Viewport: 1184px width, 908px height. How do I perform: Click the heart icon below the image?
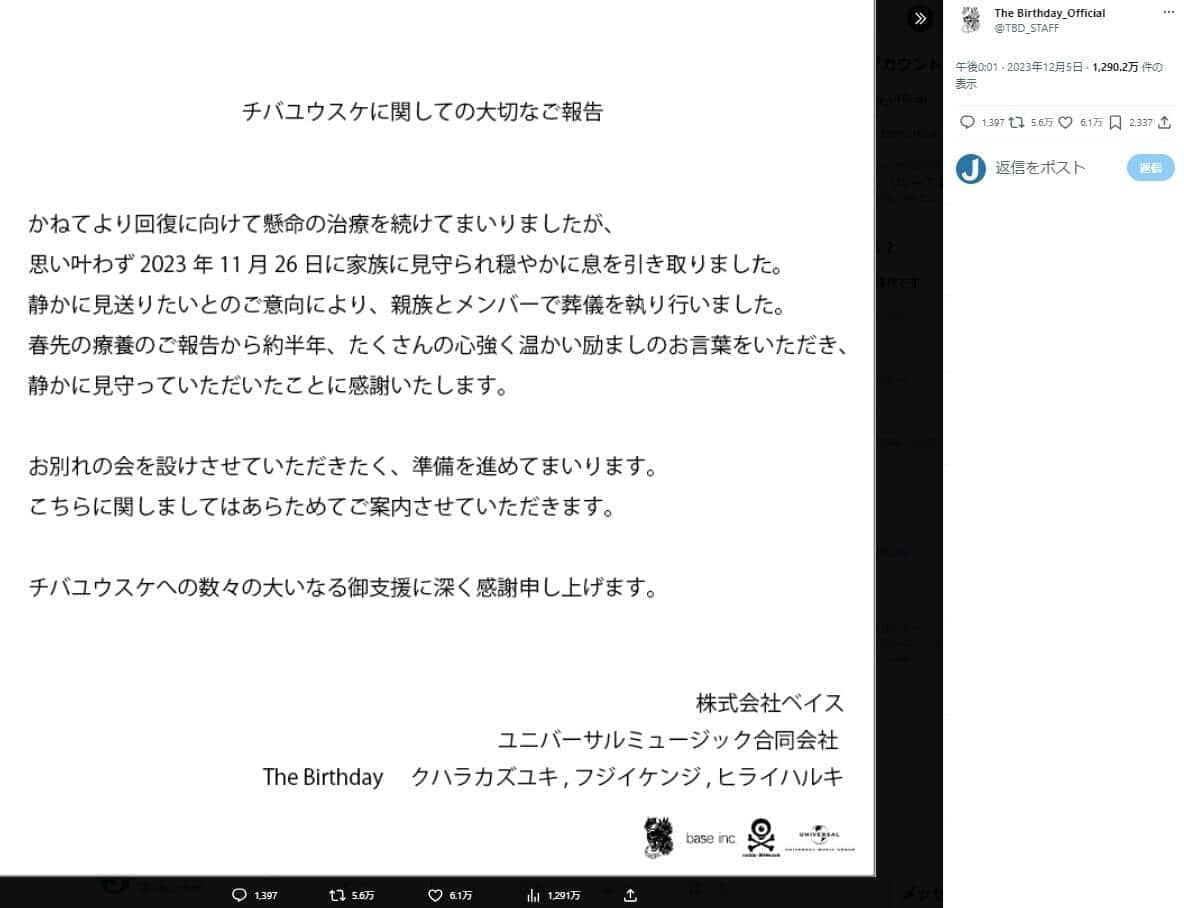(434, 895)
